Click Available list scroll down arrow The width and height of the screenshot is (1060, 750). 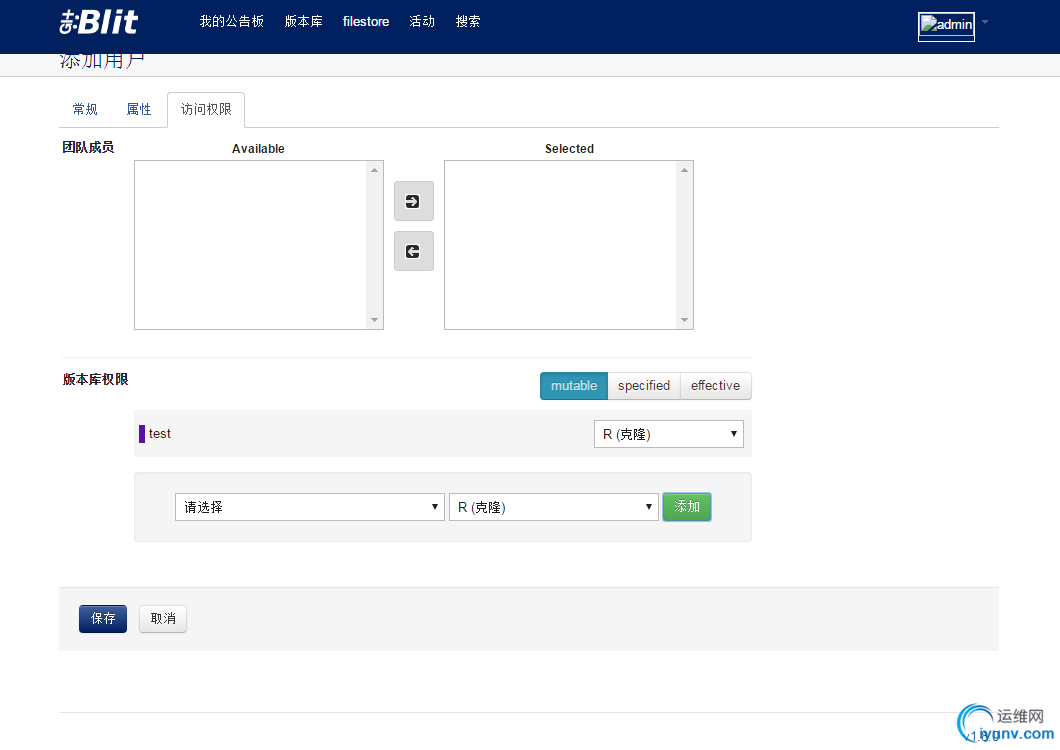pyautogui.click(x=375, y=320)
